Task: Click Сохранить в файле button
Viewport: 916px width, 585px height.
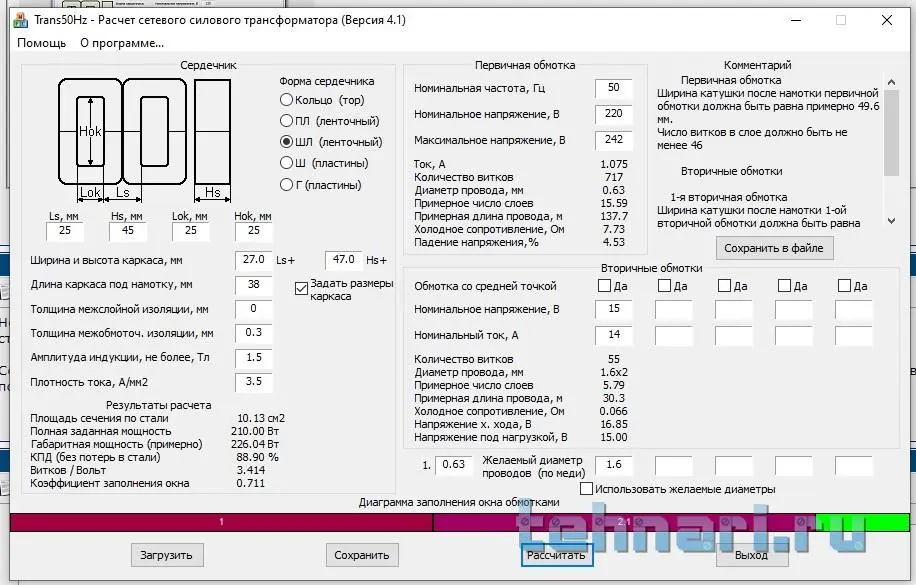Action: click(774, 248)
